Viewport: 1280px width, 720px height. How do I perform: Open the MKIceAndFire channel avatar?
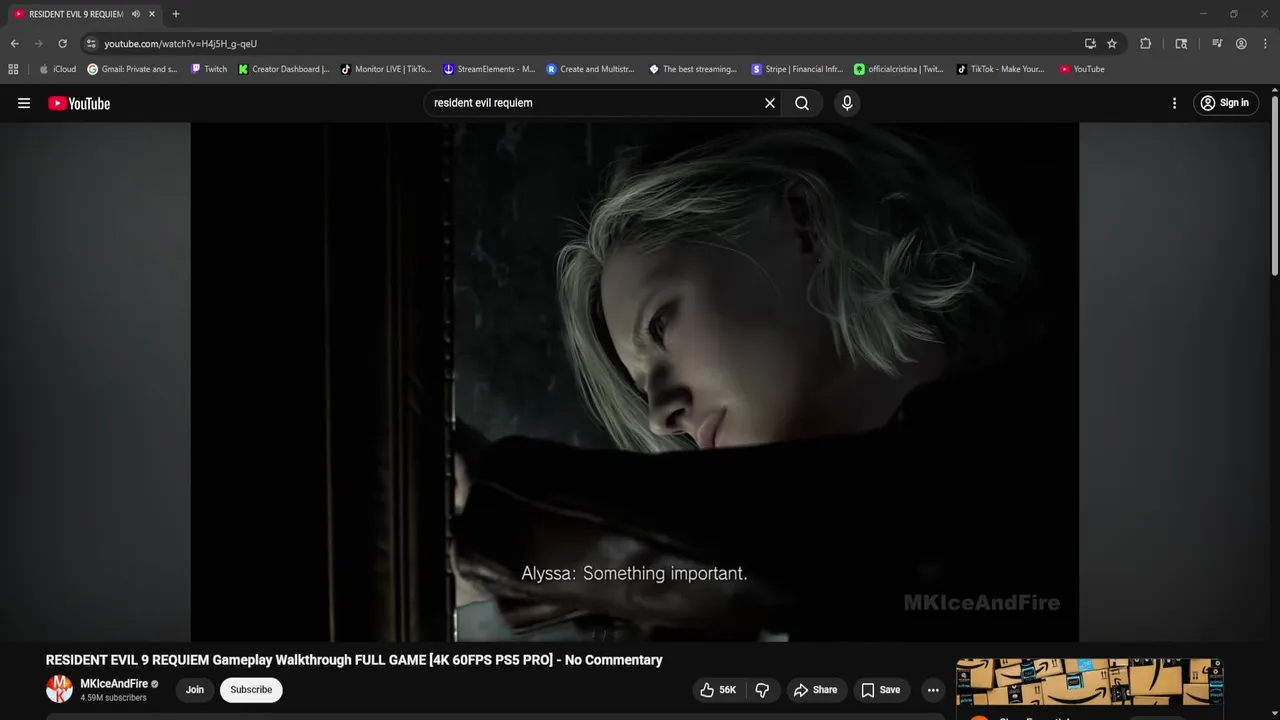(60, 689)
